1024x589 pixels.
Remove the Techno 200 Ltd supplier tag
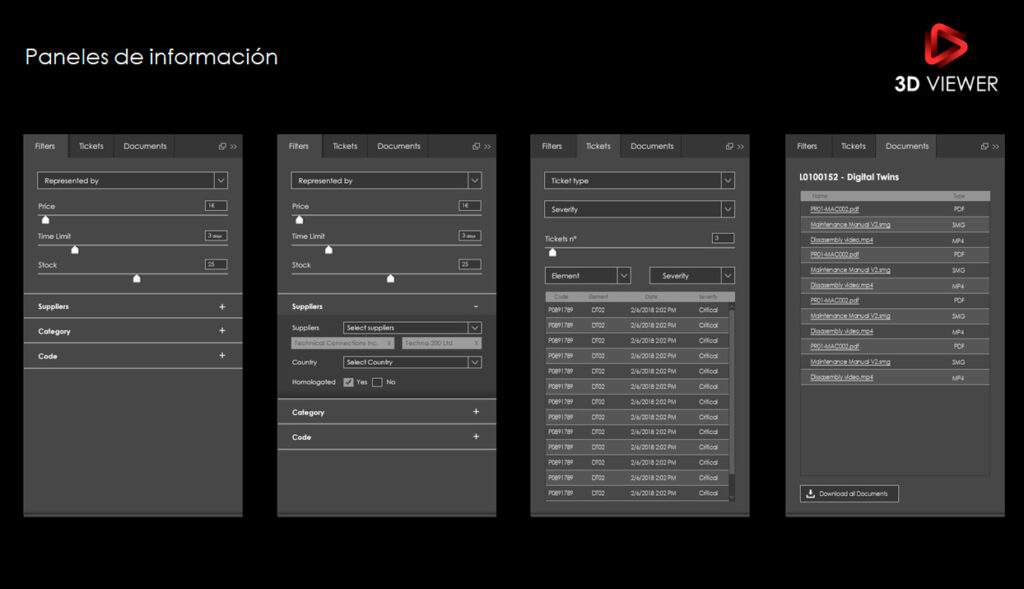pyautogui.click(x=475, y=343)
